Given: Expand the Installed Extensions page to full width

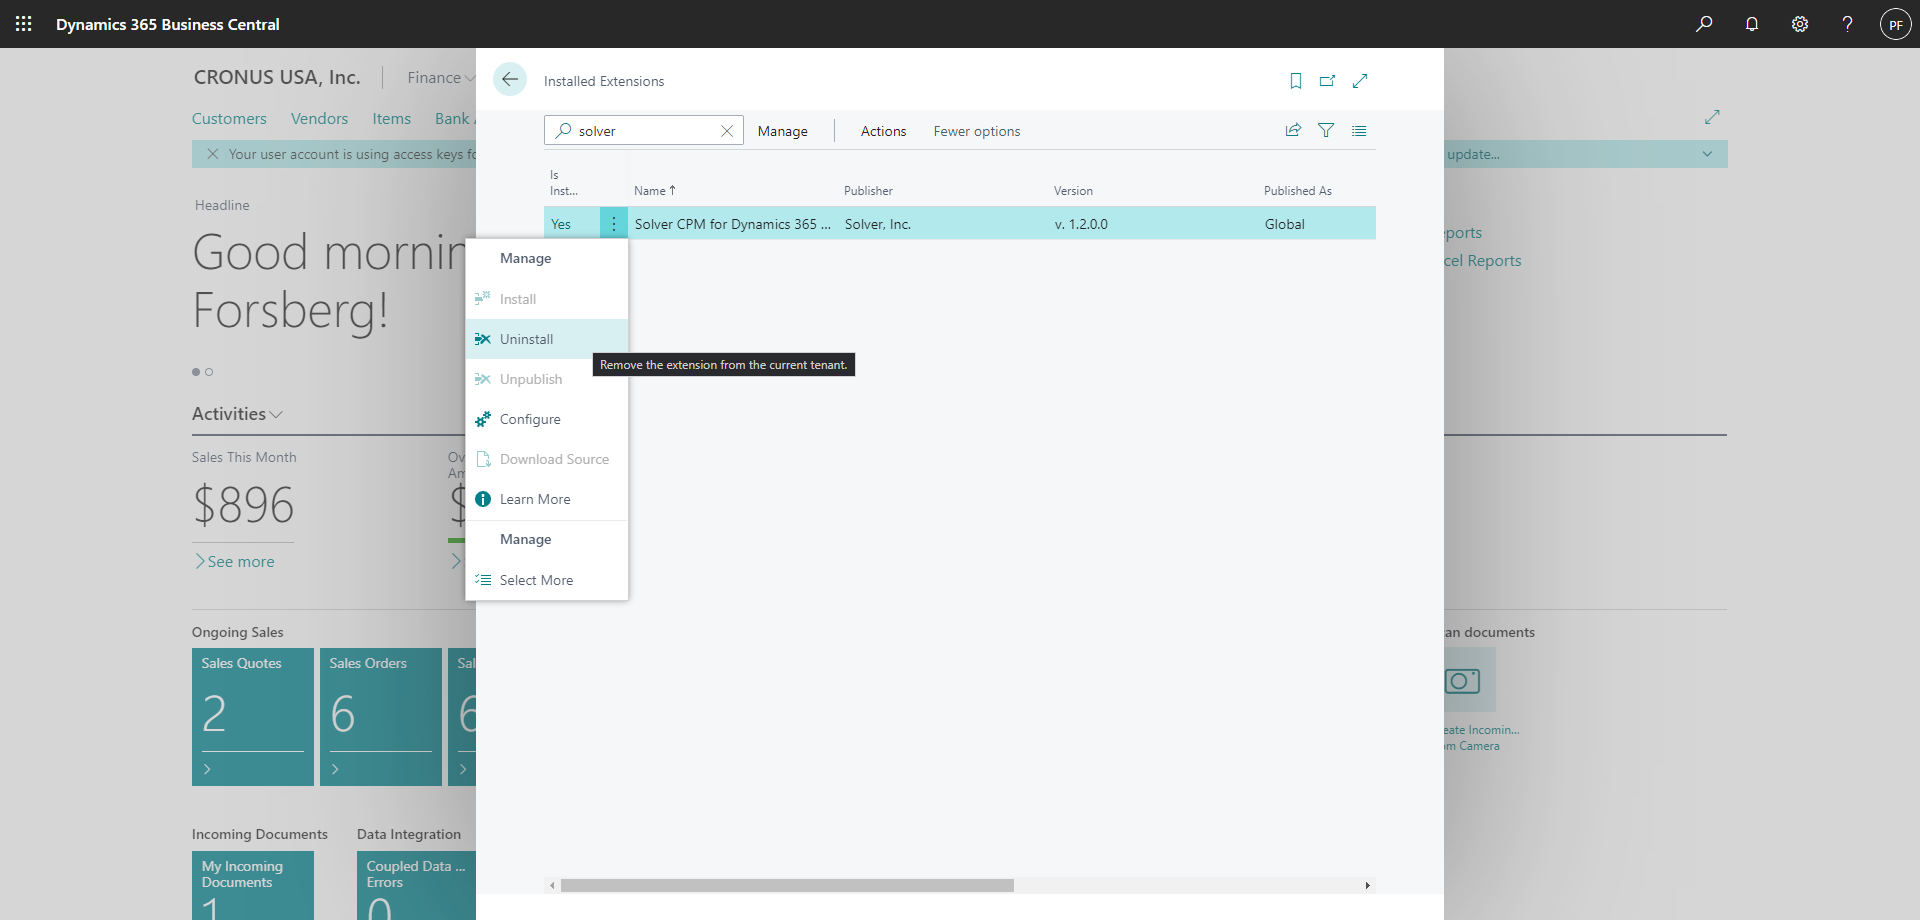Looking at the screenshot, I should (1360, 81).
